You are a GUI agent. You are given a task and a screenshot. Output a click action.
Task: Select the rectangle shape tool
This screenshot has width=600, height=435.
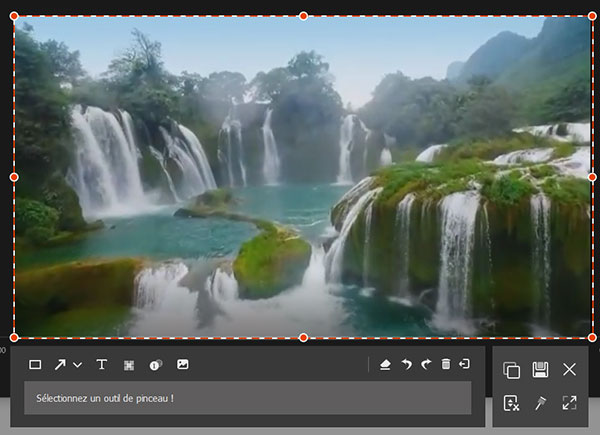pyautogui.click(x=35, y=365)
